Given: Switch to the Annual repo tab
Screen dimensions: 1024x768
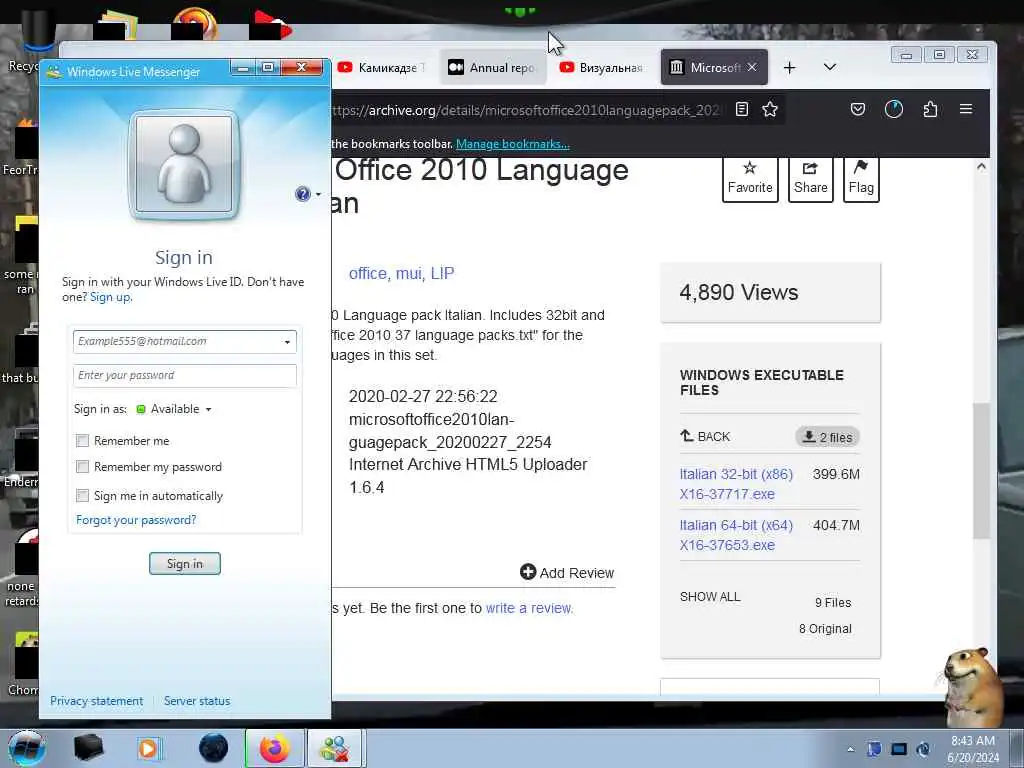Looking at the screenshot, I should pyautogui.click(x=493, y=67).
